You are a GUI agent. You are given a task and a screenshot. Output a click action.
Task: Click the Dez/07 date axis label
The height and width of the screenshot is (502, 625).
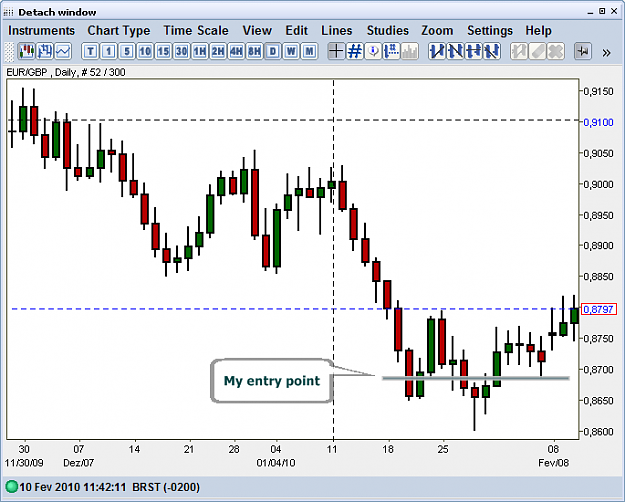pos(79,463)
